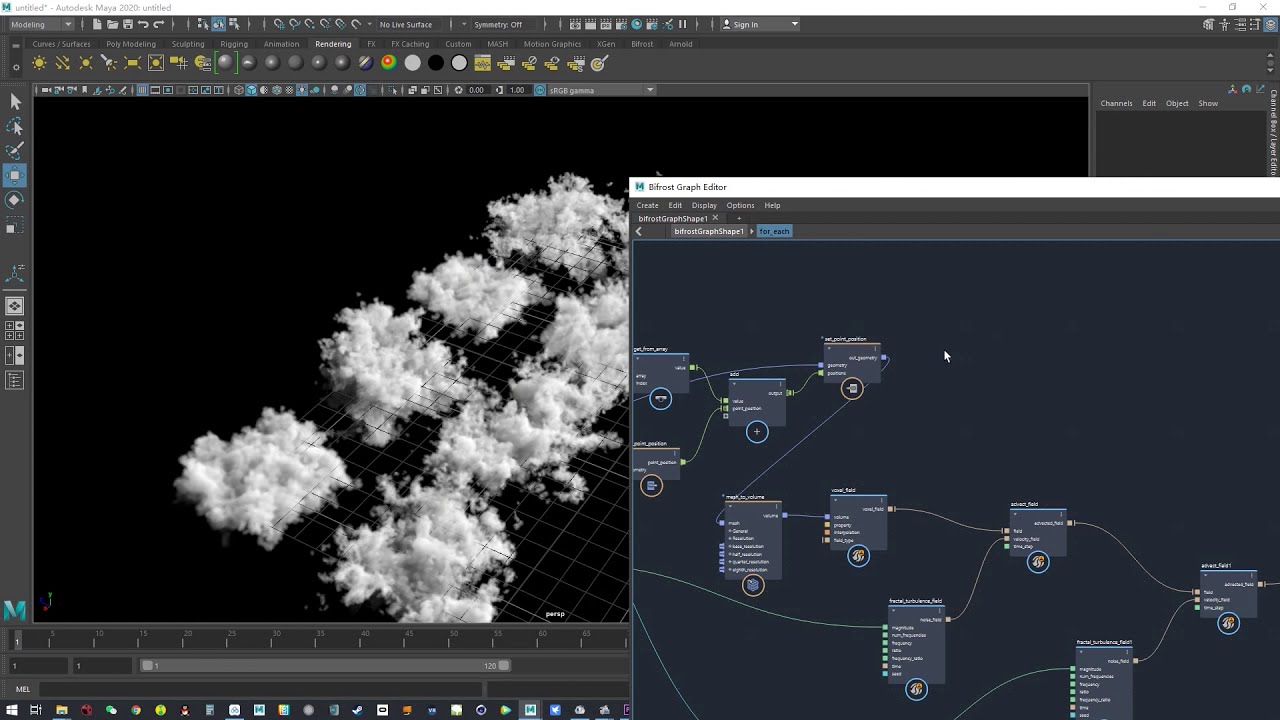Click the for_each breadcrumb in the Bifrost editor
This screenshot has height=720, width=1280.
(775, 231)
